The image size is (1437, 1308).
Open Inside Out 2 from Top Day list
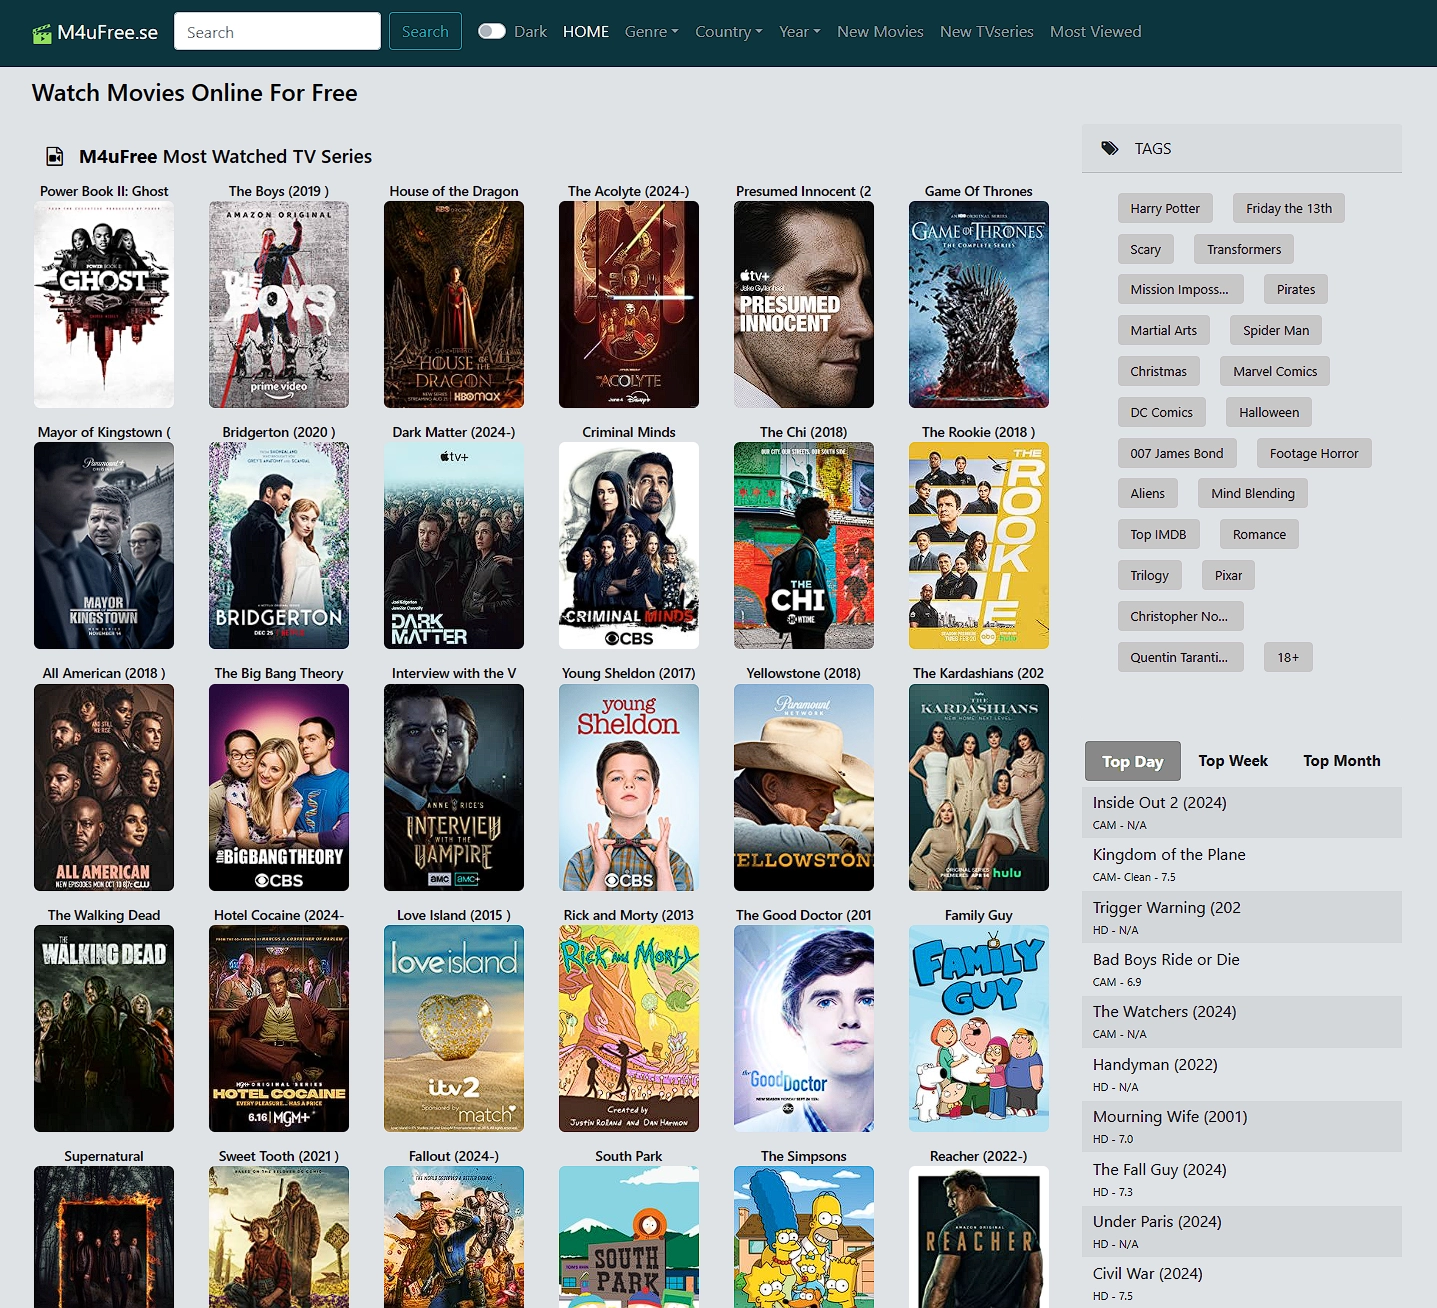[1159, 803]
